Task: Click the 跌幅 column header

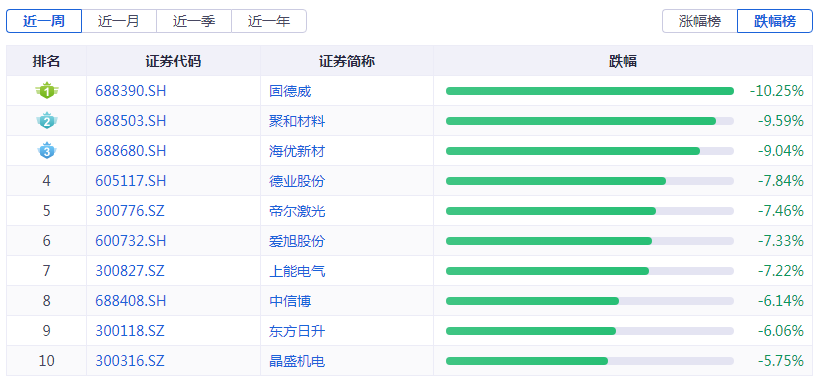Action: coord(623,61)
